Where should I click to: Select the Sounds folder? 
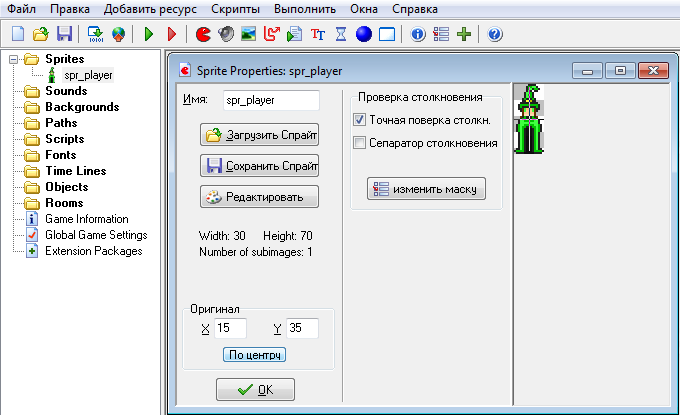pos(66,91)
